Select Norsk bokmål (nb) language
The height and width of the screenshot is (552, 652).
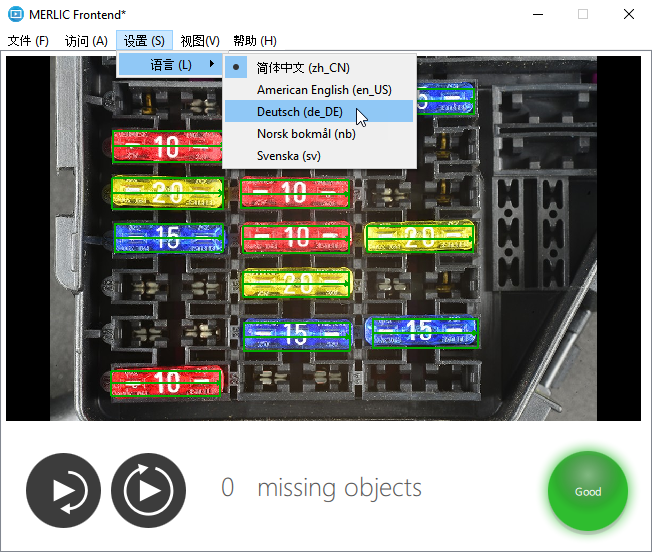(305, 133)
